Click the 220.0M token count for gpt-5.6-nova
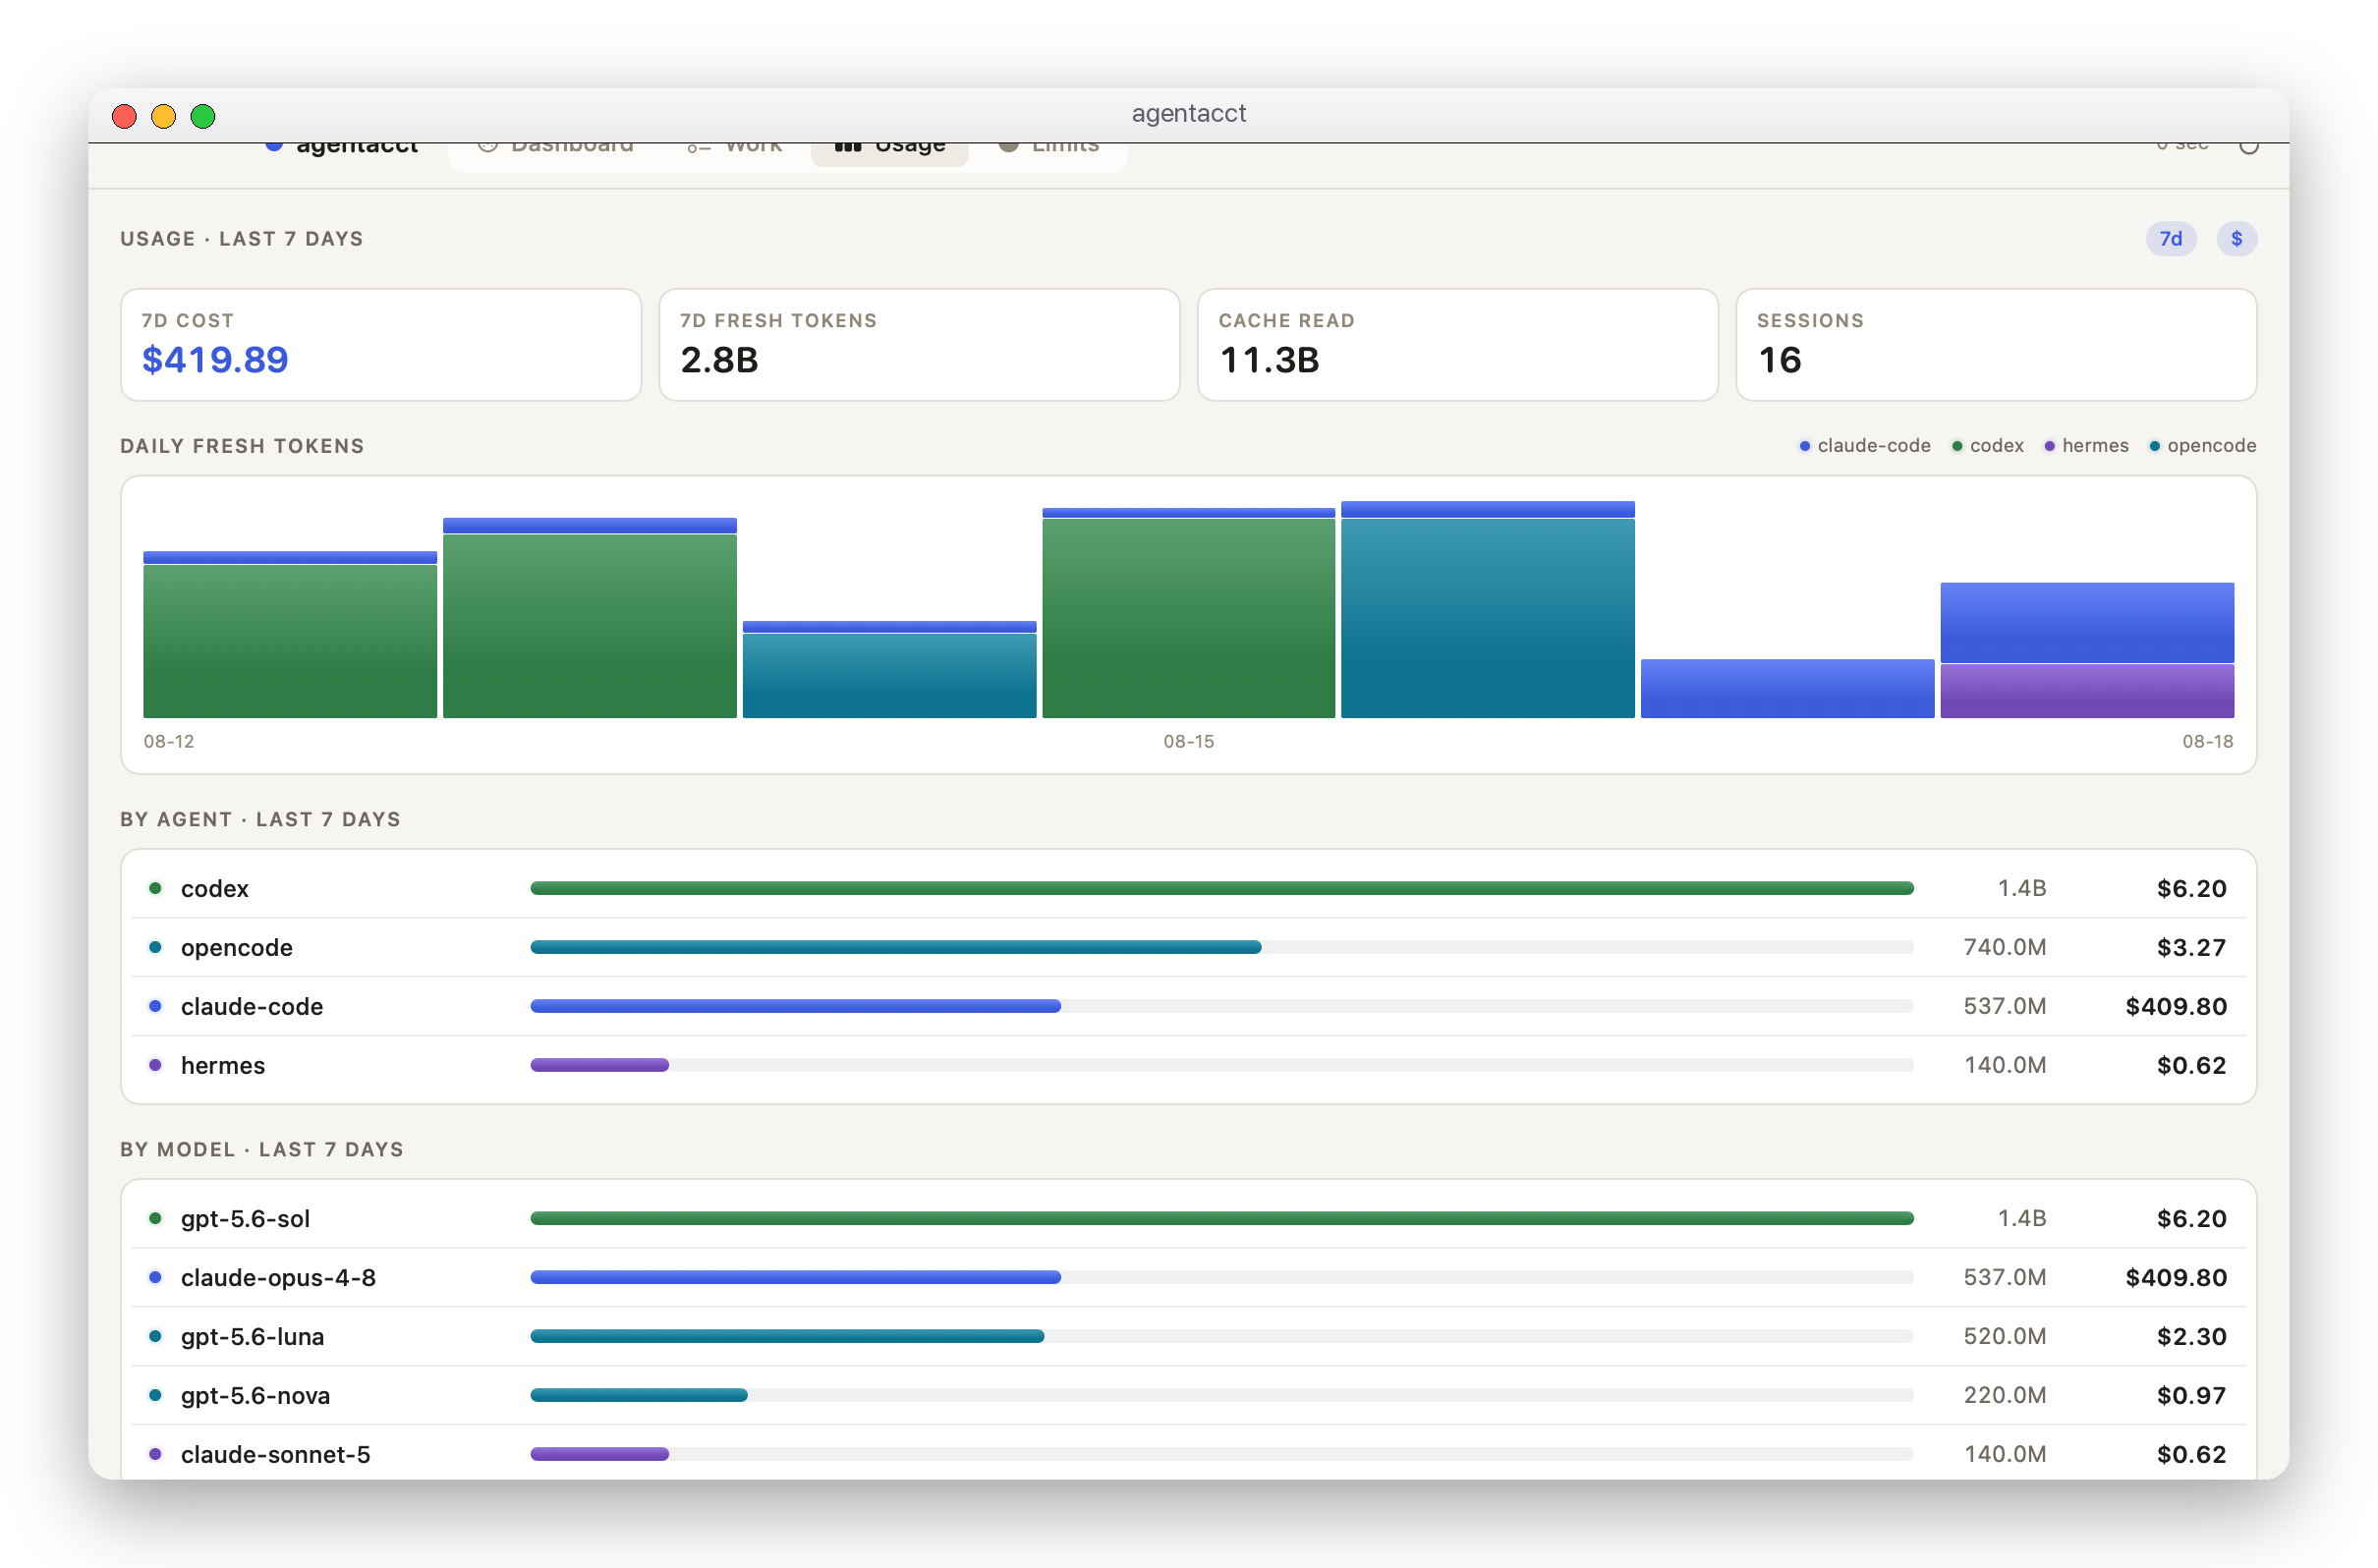 coord(2004,1396)
